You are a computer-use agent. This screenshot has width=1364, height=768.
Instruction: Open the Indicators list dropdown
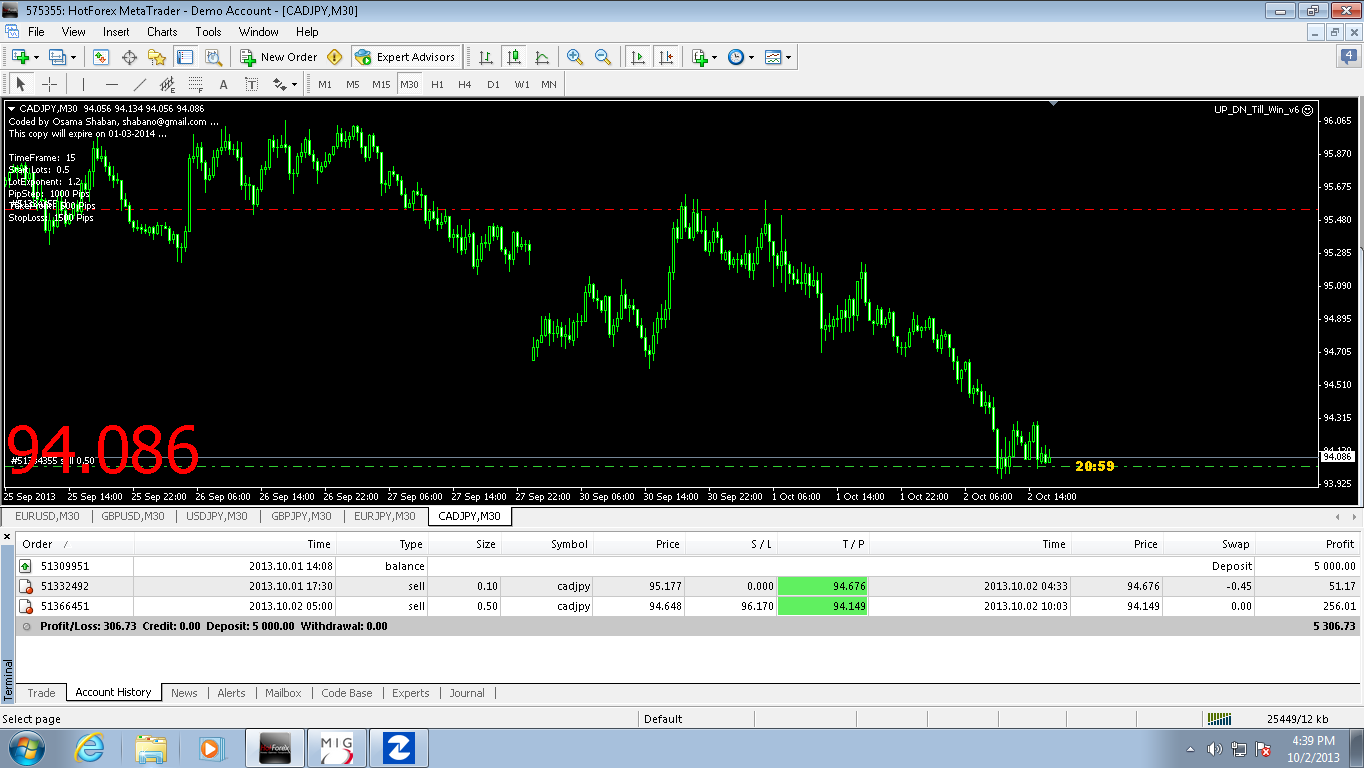click(703, 57)
